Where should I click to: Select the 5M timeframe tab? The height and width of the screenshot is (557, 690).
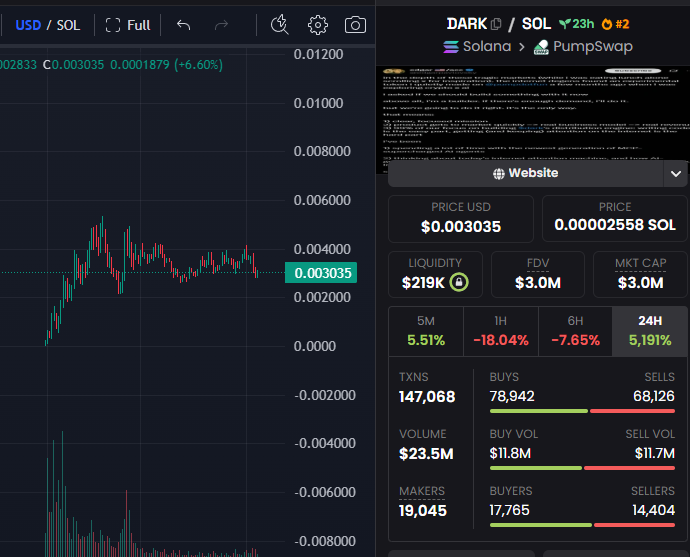[x=426, y=331]
